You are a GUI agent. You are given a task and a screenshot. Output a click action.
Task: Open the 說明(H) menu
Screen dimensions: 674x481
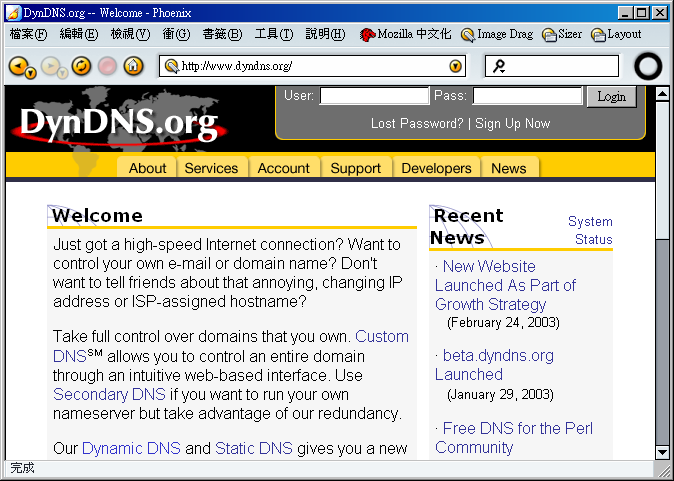pos(325,34)
